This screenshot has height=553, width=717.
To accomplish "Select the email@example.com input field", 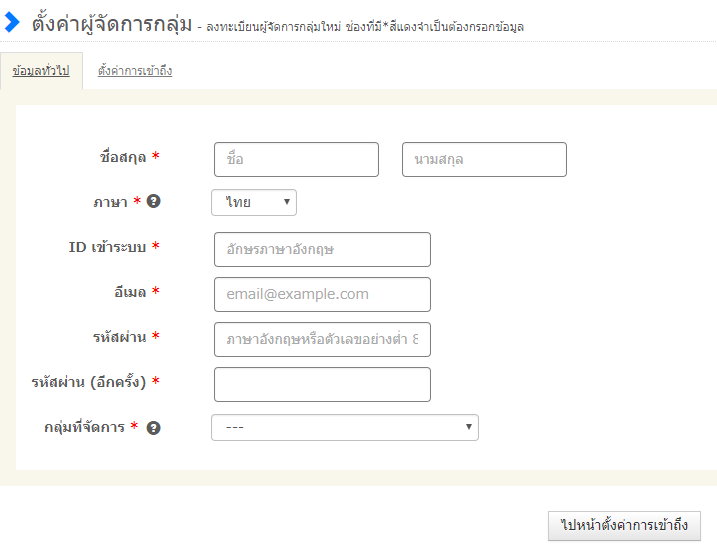I will (322, 295).
